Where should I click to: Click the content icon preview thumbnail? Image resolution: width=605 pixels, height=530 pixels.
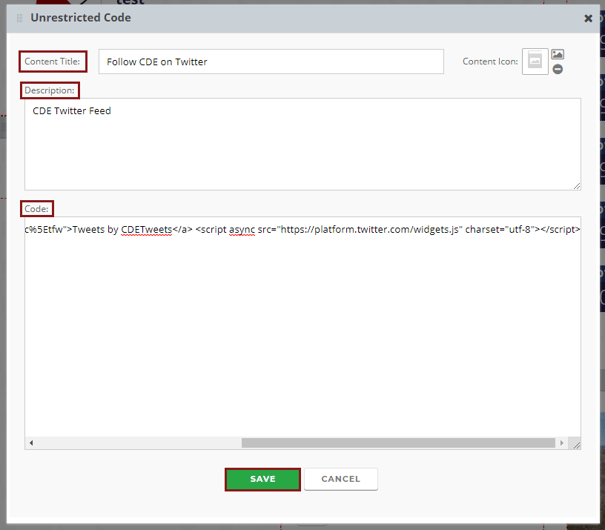(x=535, y=61)
